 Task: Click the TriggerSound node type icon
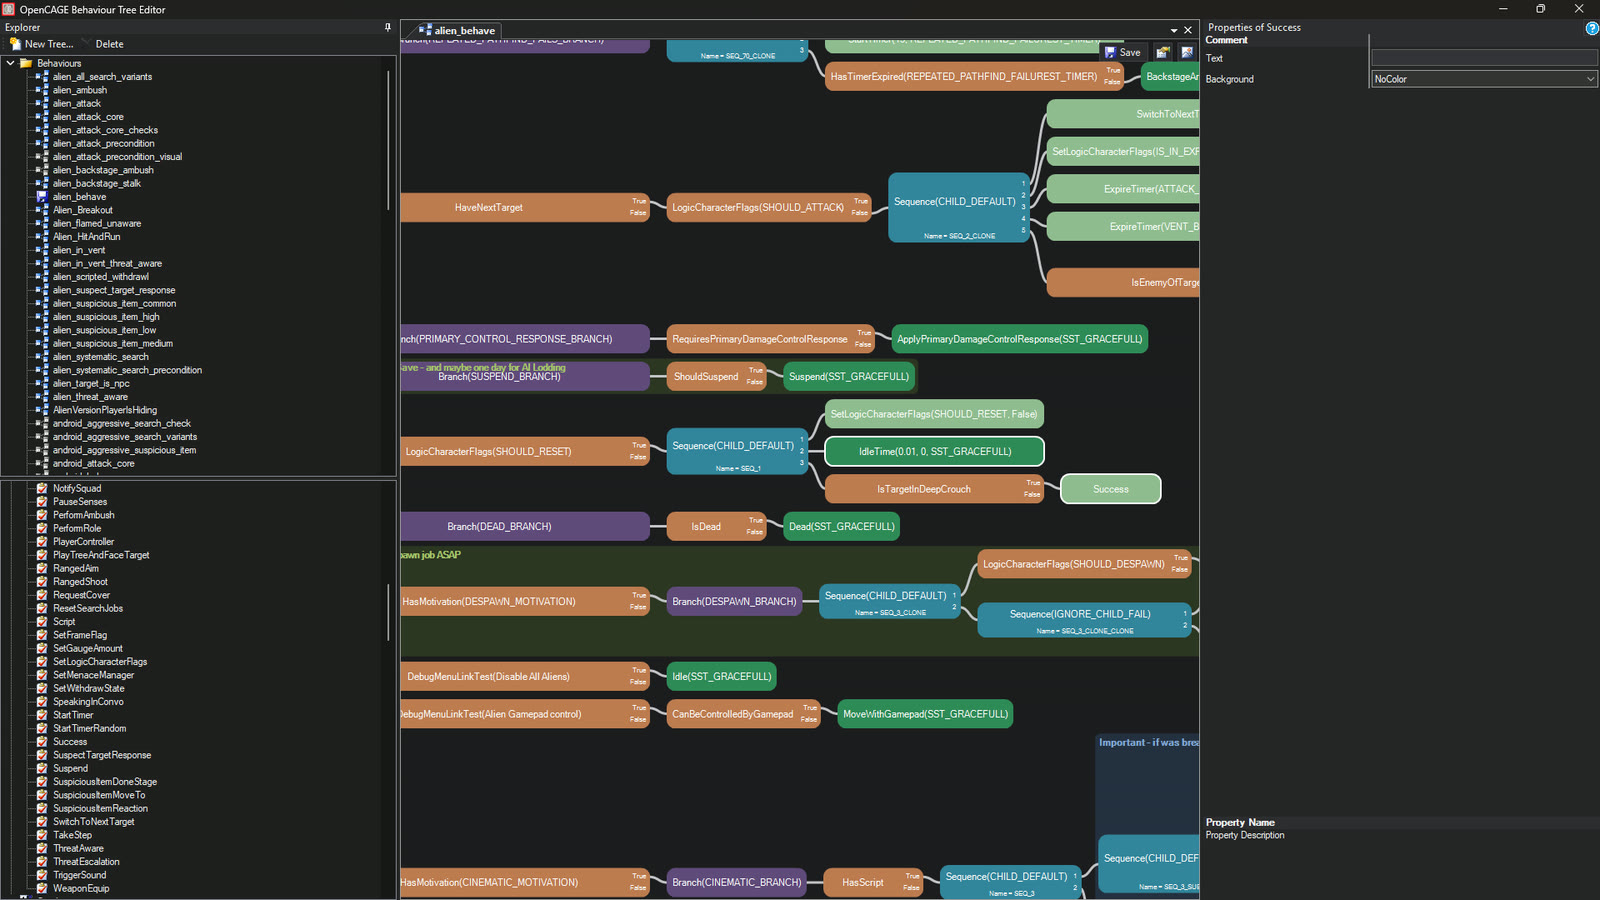pos(42,875)
